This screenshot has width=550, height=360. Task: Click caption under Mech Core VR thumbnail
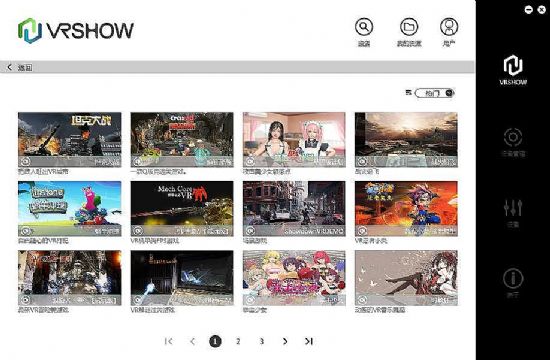[x=155, y=241]
